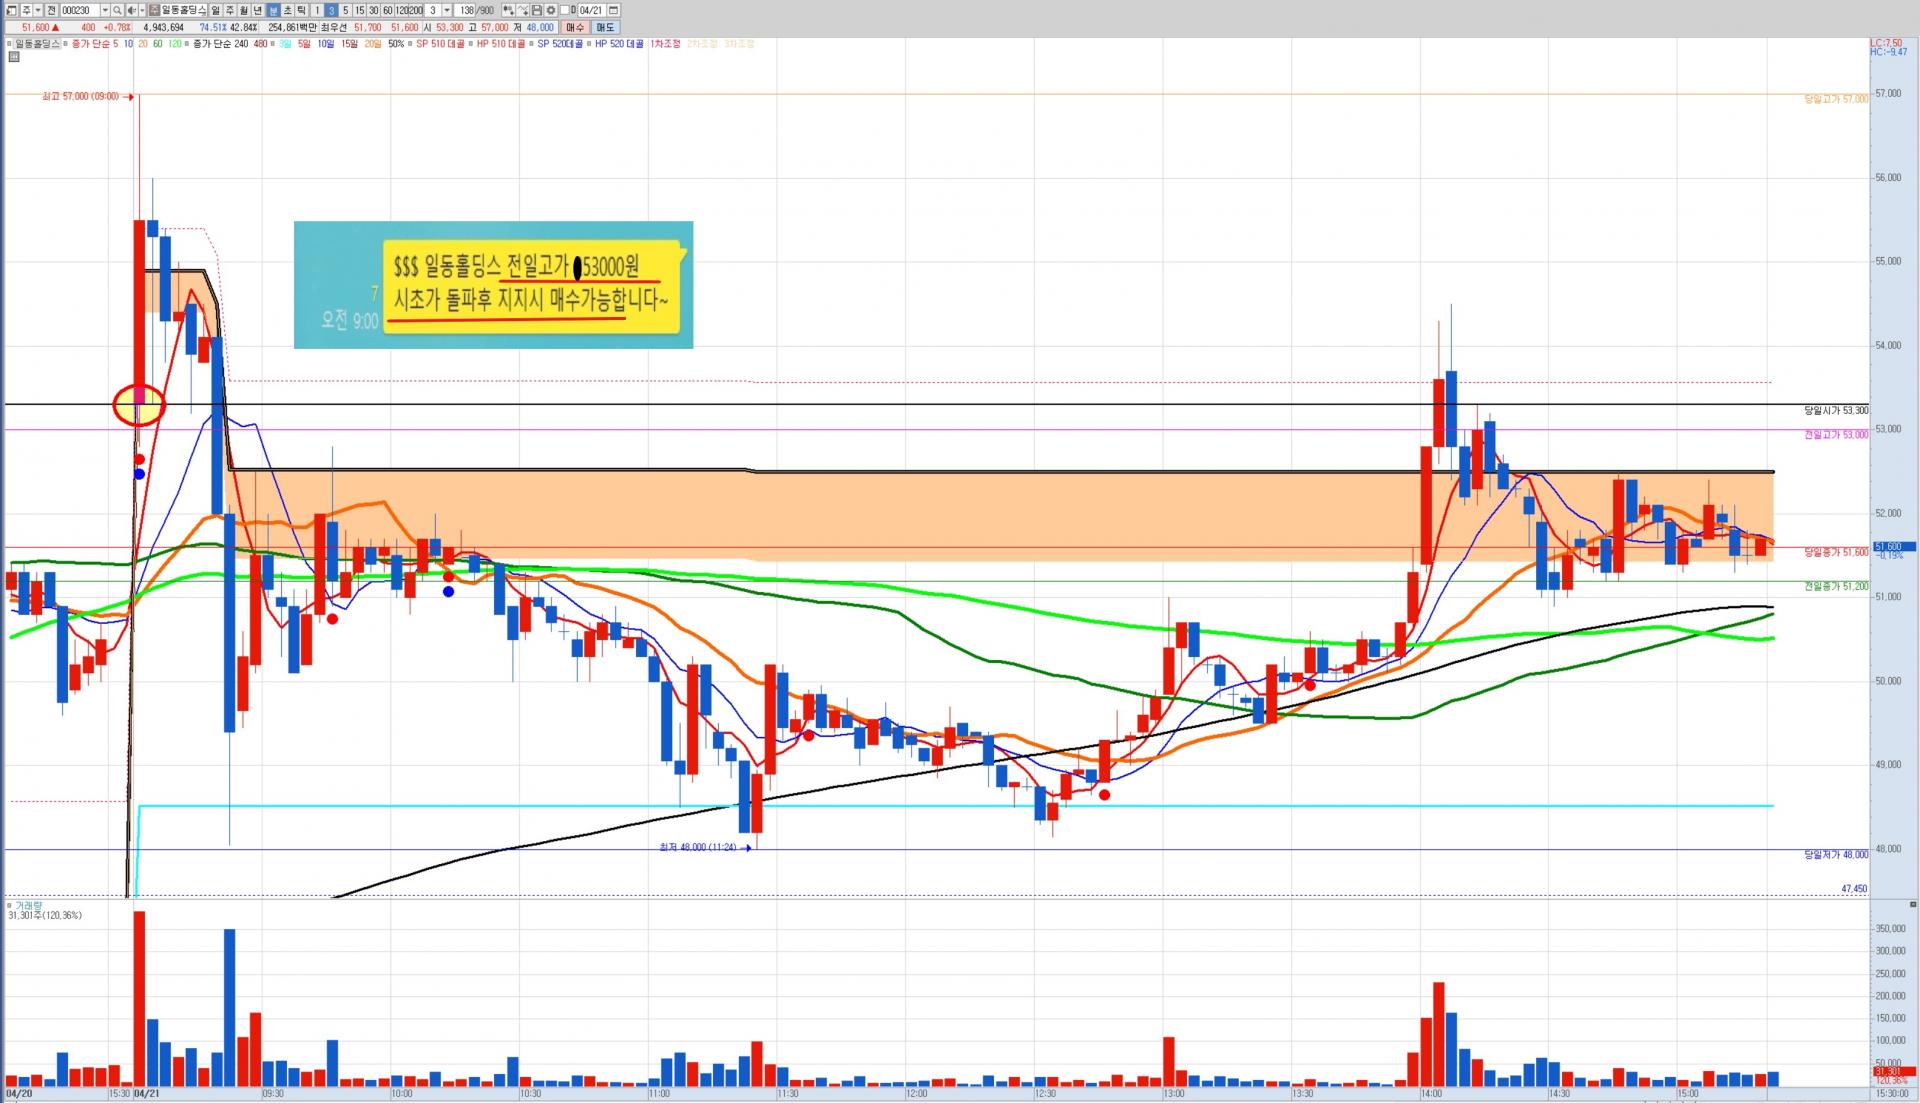
Task: Click the 04/21 date input field
Action: [x=591, y=10]
